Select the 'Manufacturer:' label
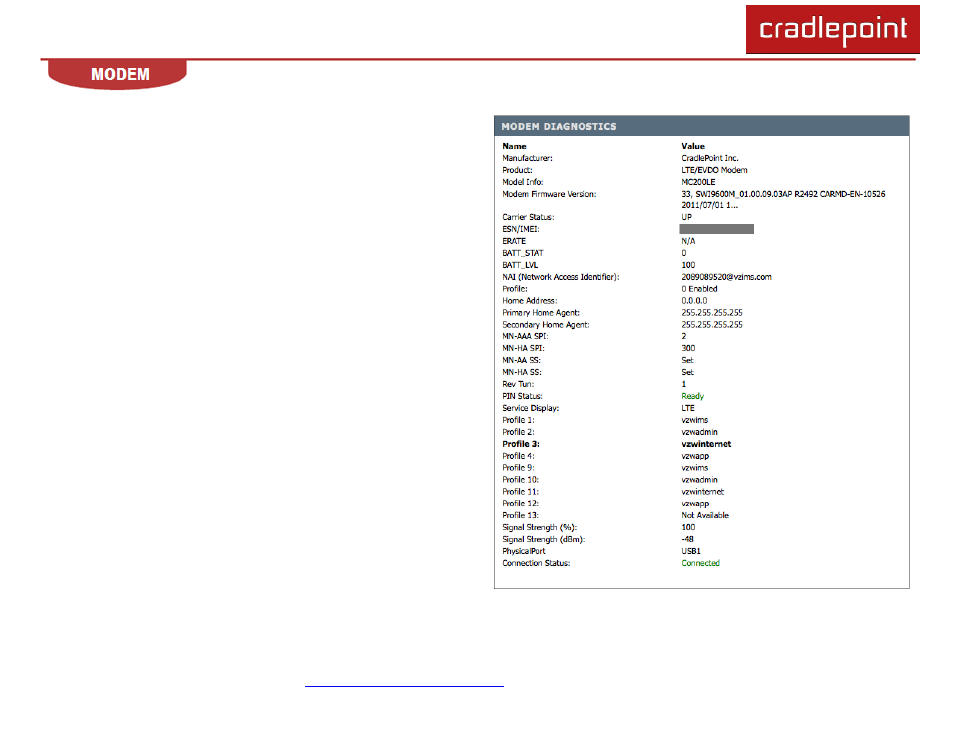Viewport: 954px width, 737px height. (x=527, y=158)
